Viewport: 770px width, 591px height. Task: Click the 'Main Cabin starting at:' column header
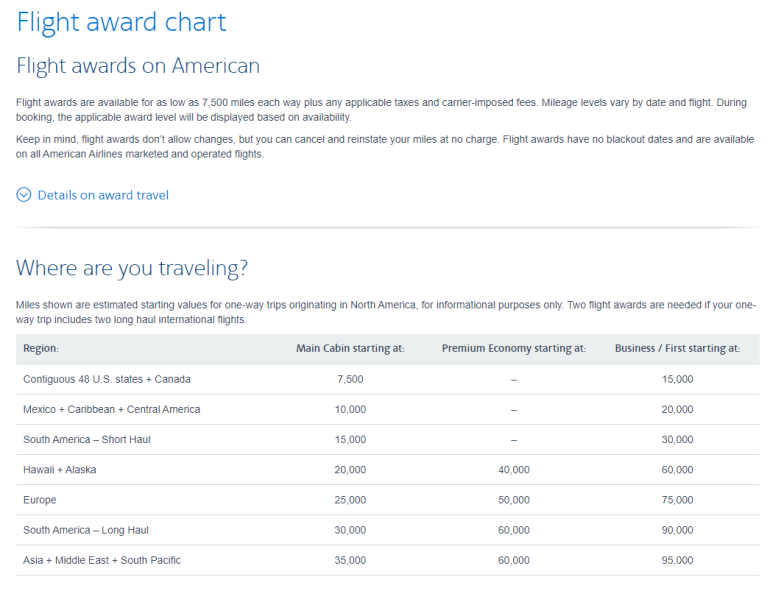(350, 349)
